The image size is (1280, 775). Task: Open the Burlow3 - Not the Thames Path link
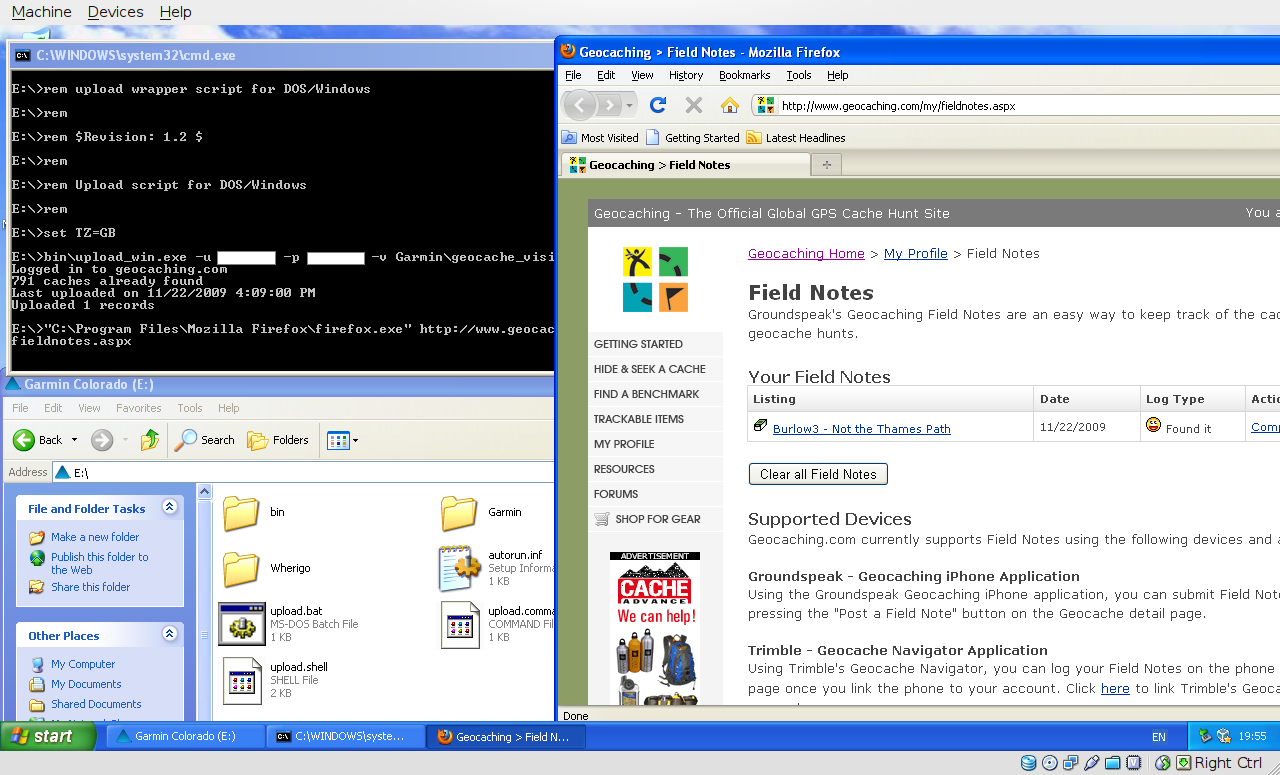[861, 429]
